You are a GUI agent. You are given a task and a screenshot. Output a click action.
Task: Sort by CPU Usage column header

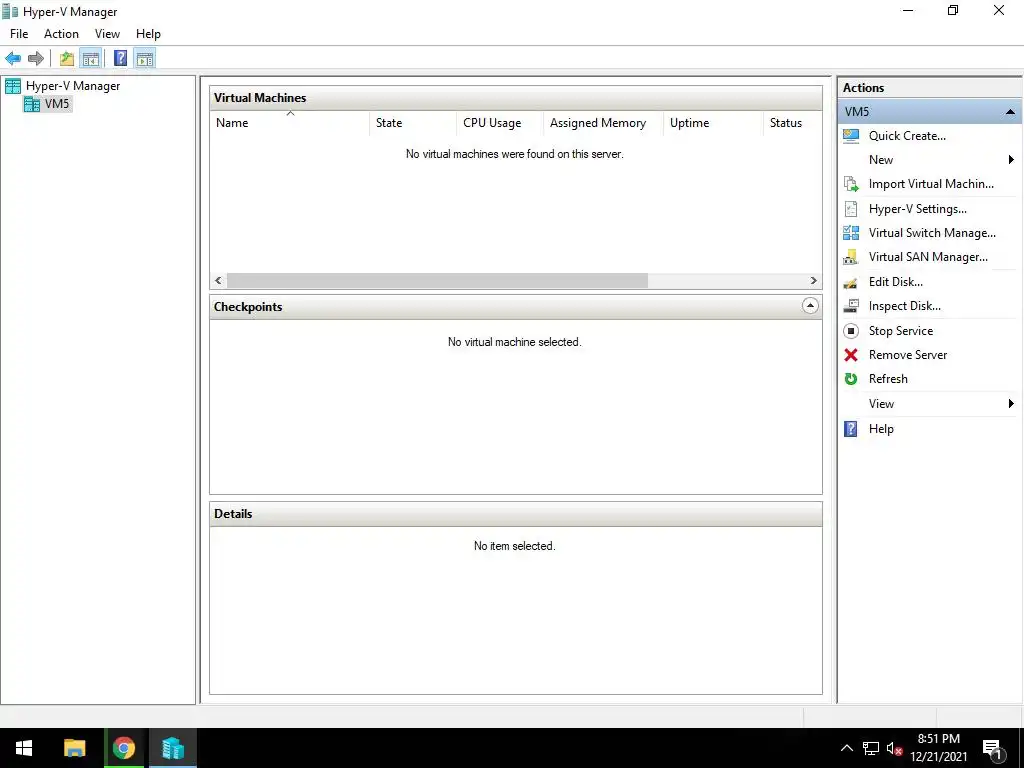tap(500, 123)
